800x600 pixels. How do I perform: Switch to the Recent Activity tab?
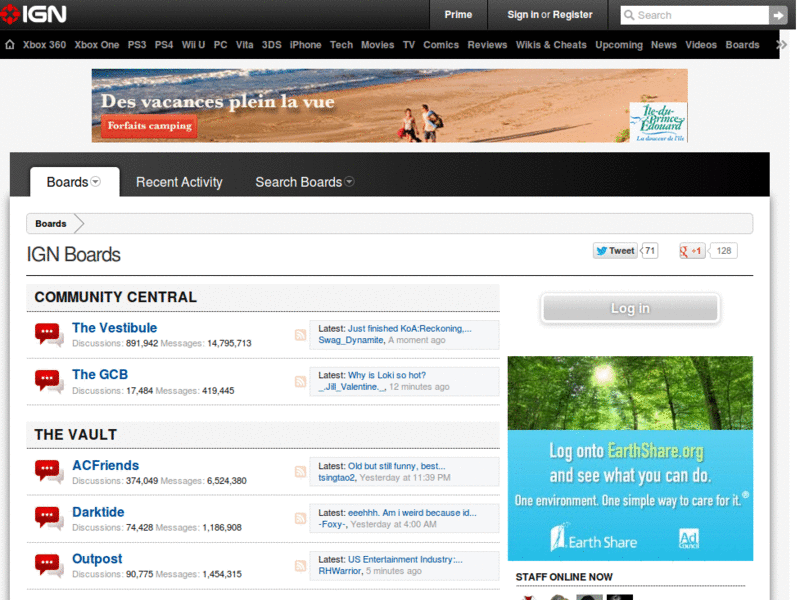coord(179,182)
